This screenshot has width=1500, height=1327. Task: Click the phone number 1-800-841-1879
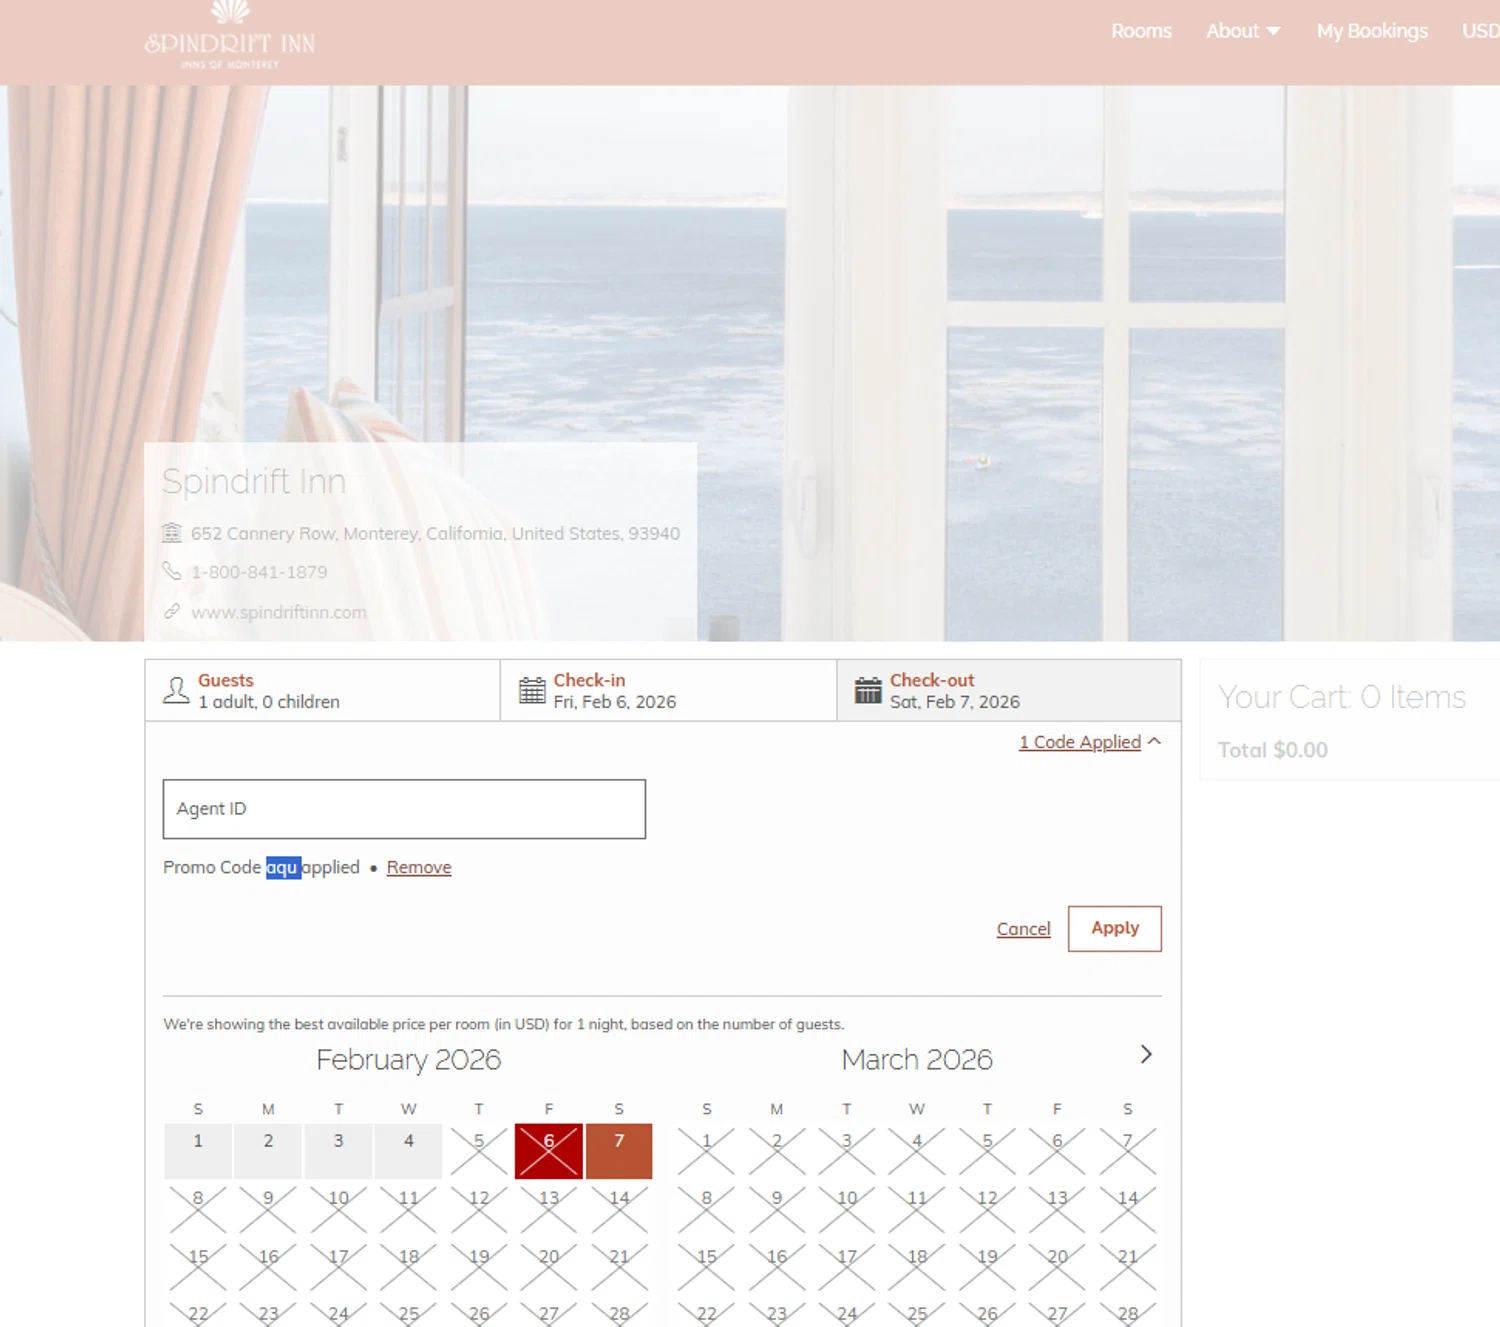259,572
